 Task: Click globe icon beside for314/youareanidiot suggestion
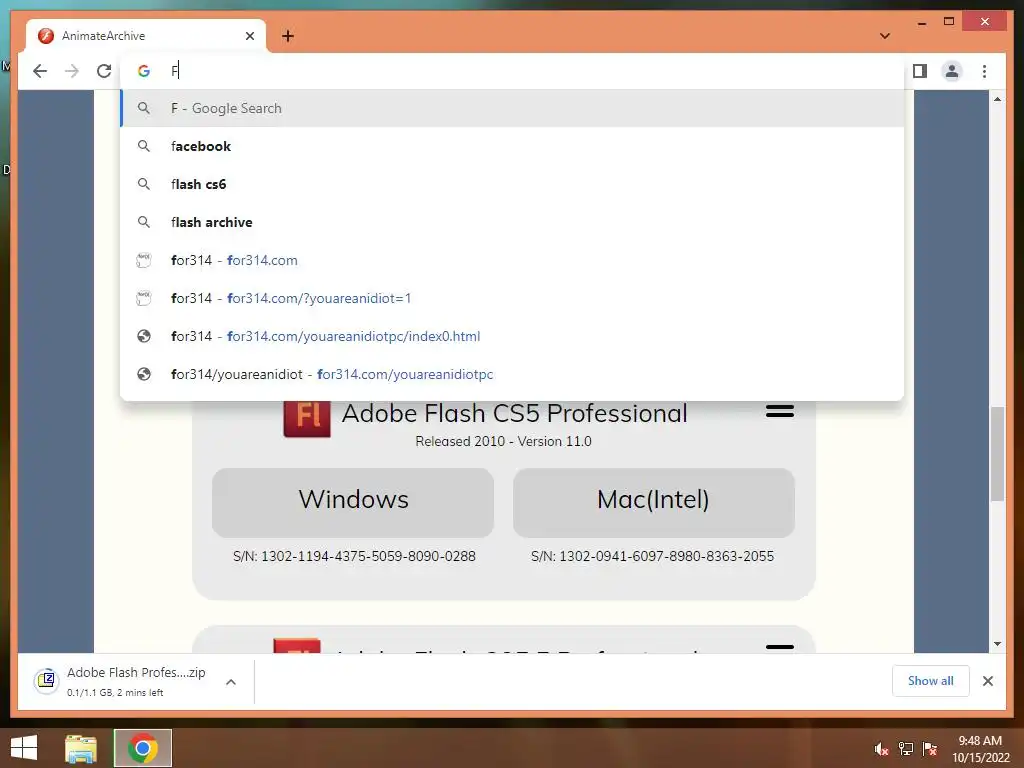144,374
